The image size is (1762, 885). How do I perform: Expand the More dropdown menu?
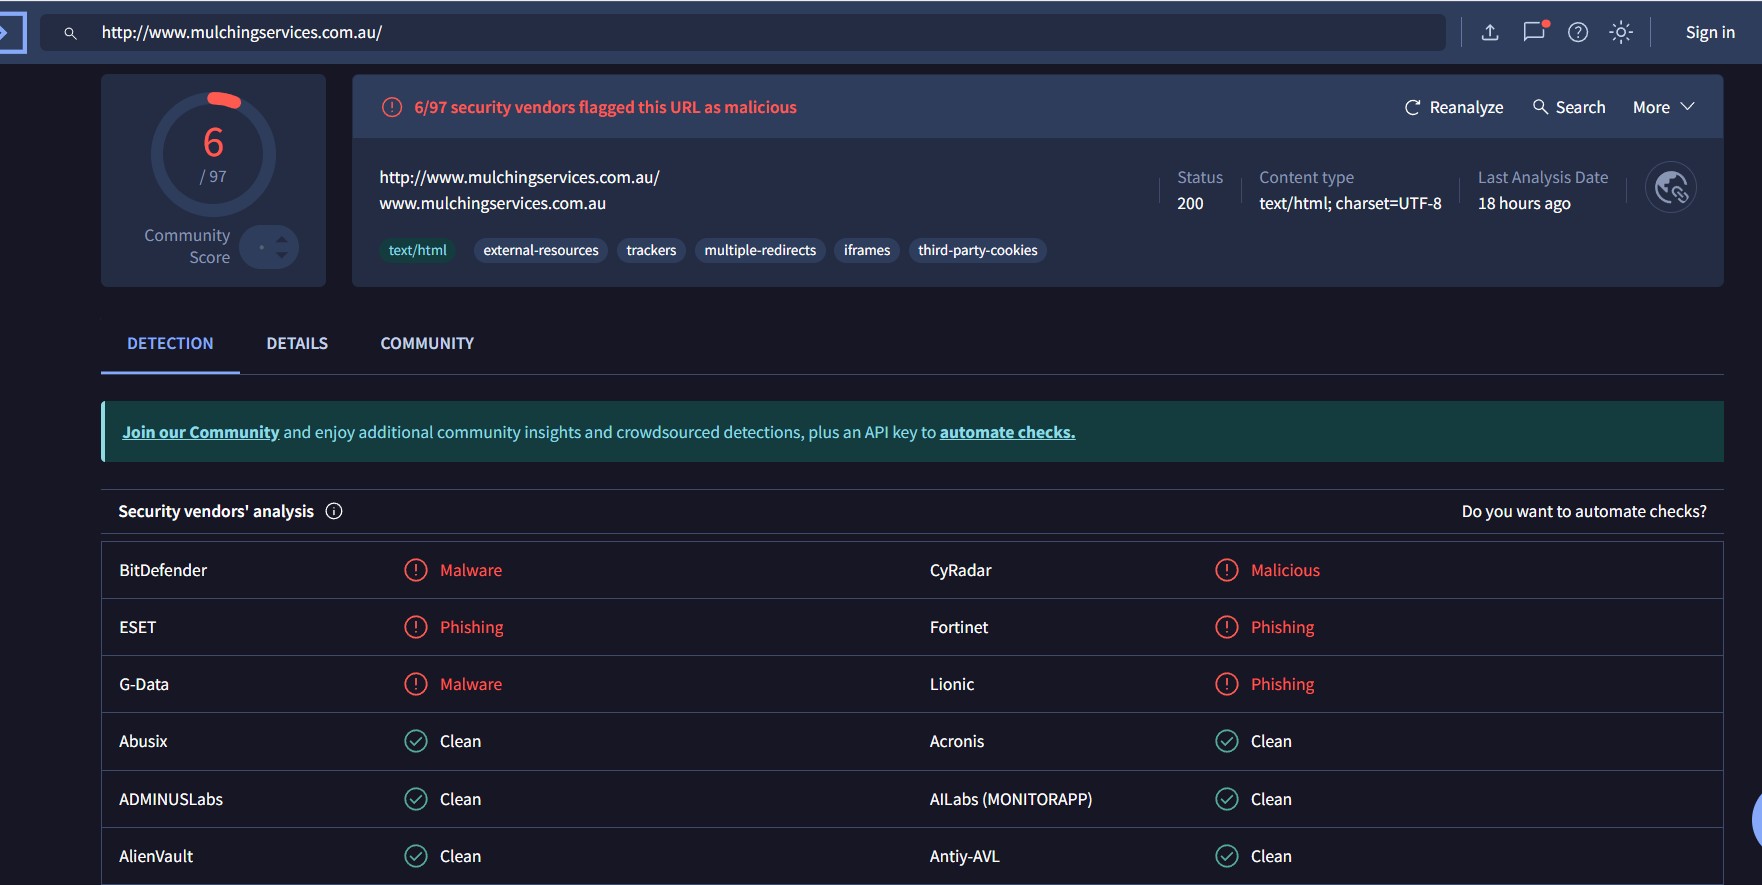pos(1664,107)
